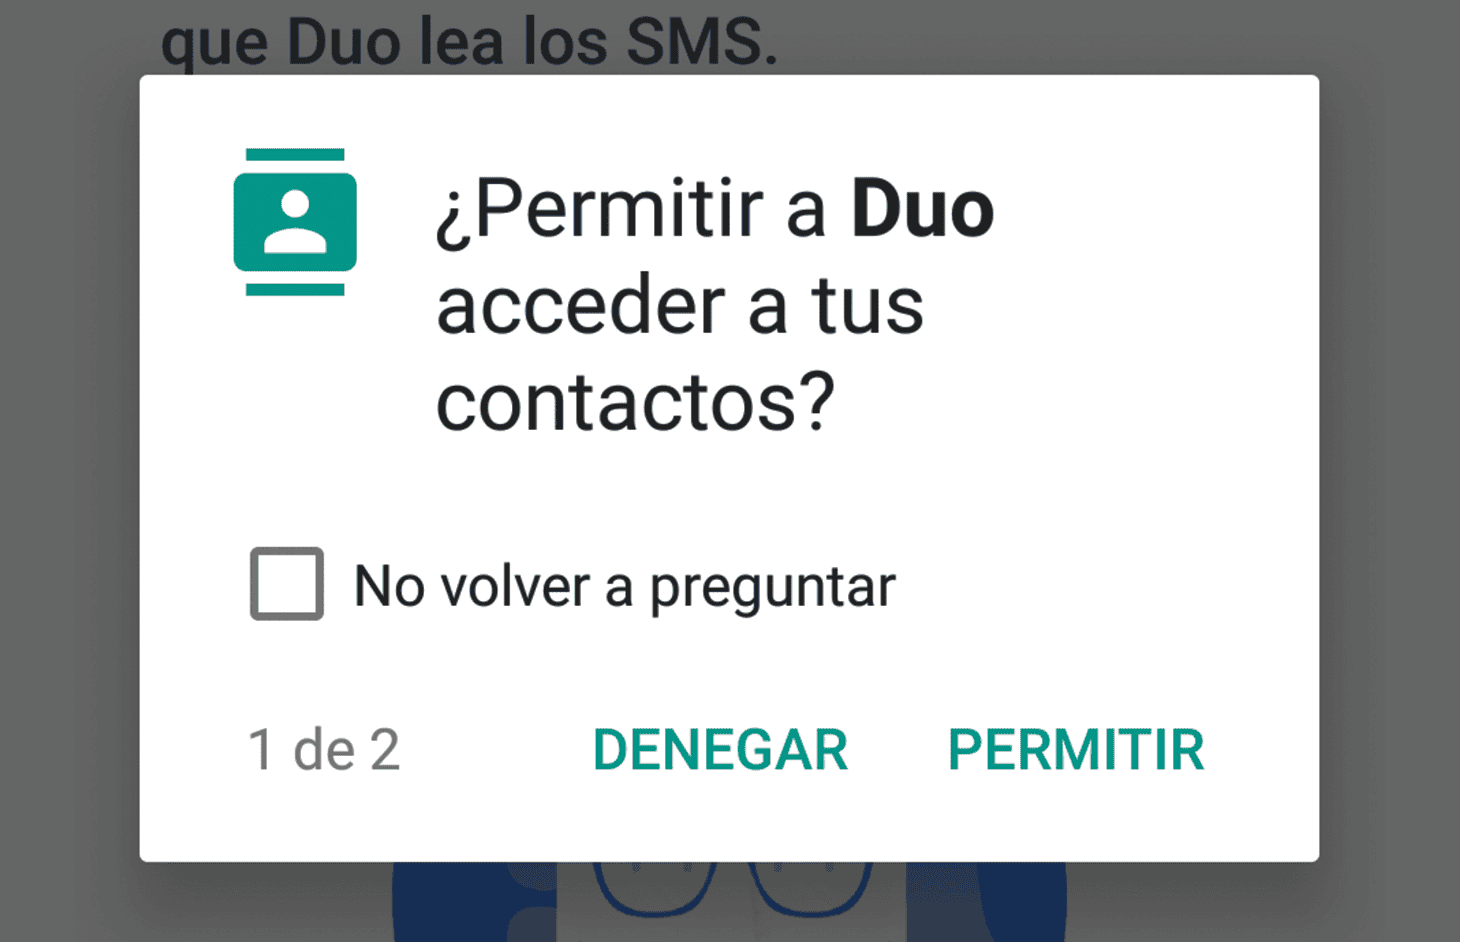Click the dark blue shape at bottom left

click(x=473, y=902)
